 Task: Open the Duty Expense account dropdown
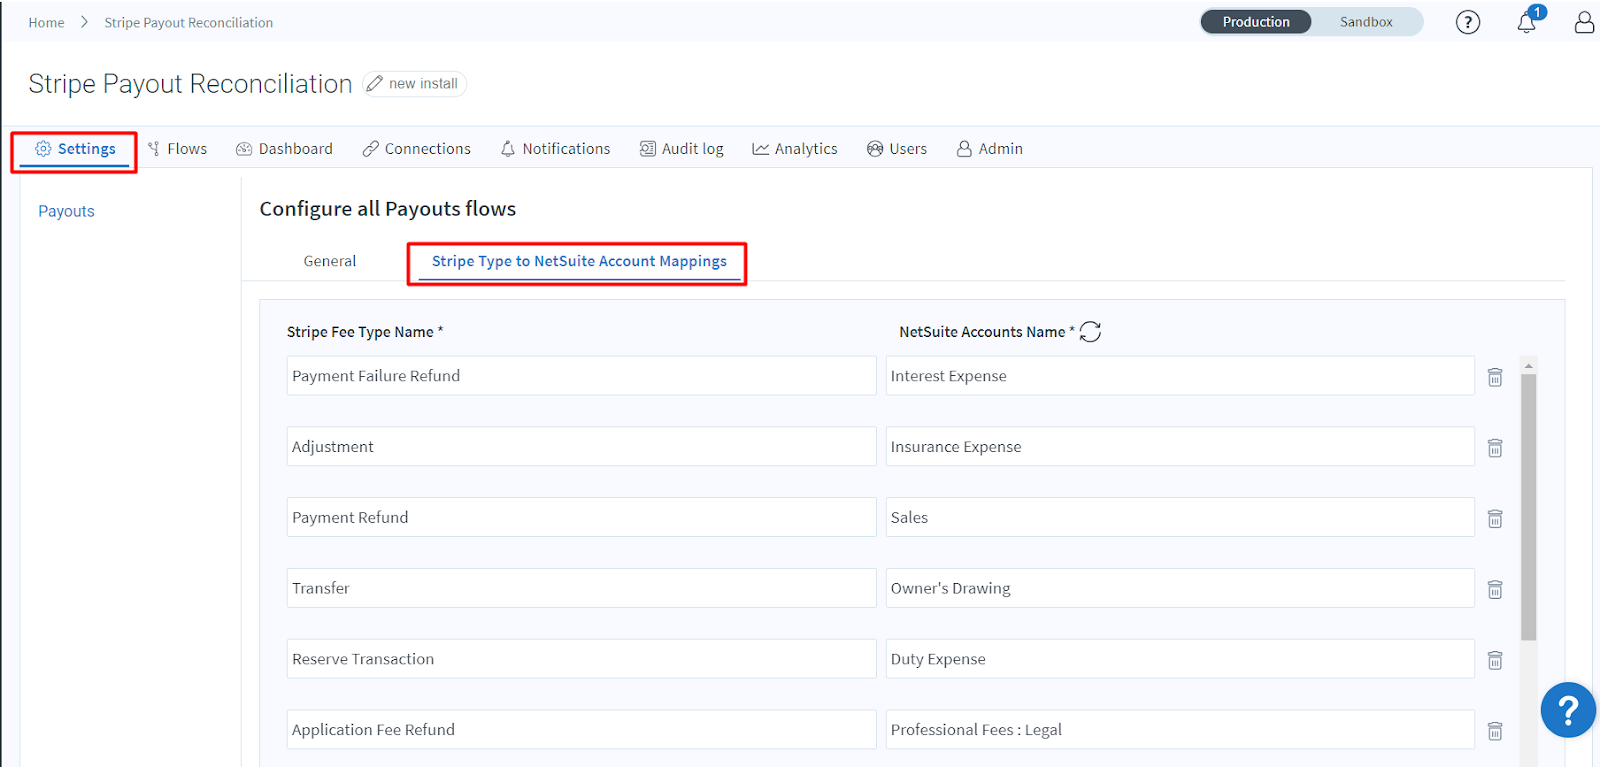point(1180,659)
